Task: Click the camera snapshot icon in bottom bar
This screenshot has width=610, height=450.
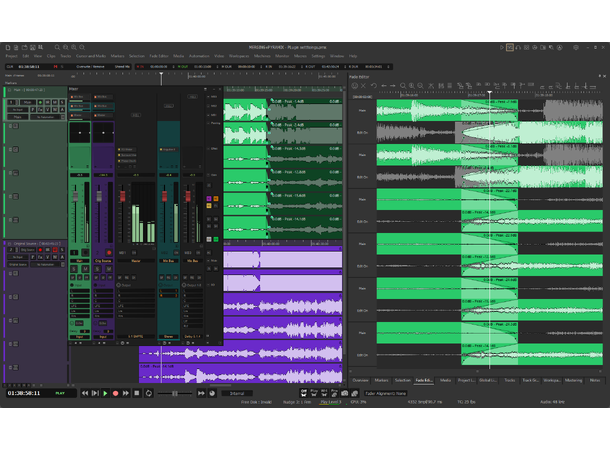Action: [x=344, y=394]
